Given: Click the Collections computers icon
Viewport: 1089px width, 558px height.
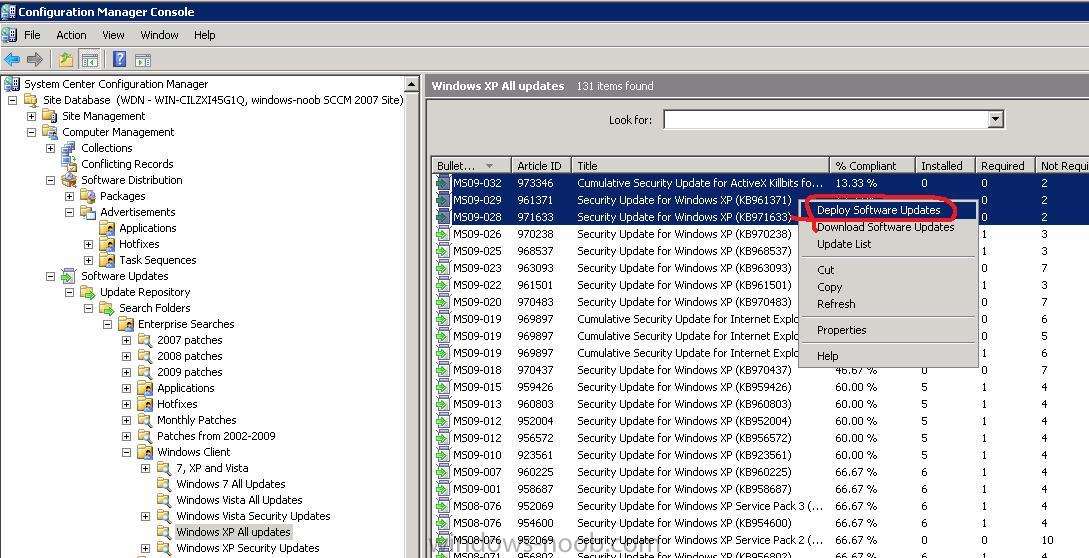Looking at the screenshot, I should pos(69,148).
